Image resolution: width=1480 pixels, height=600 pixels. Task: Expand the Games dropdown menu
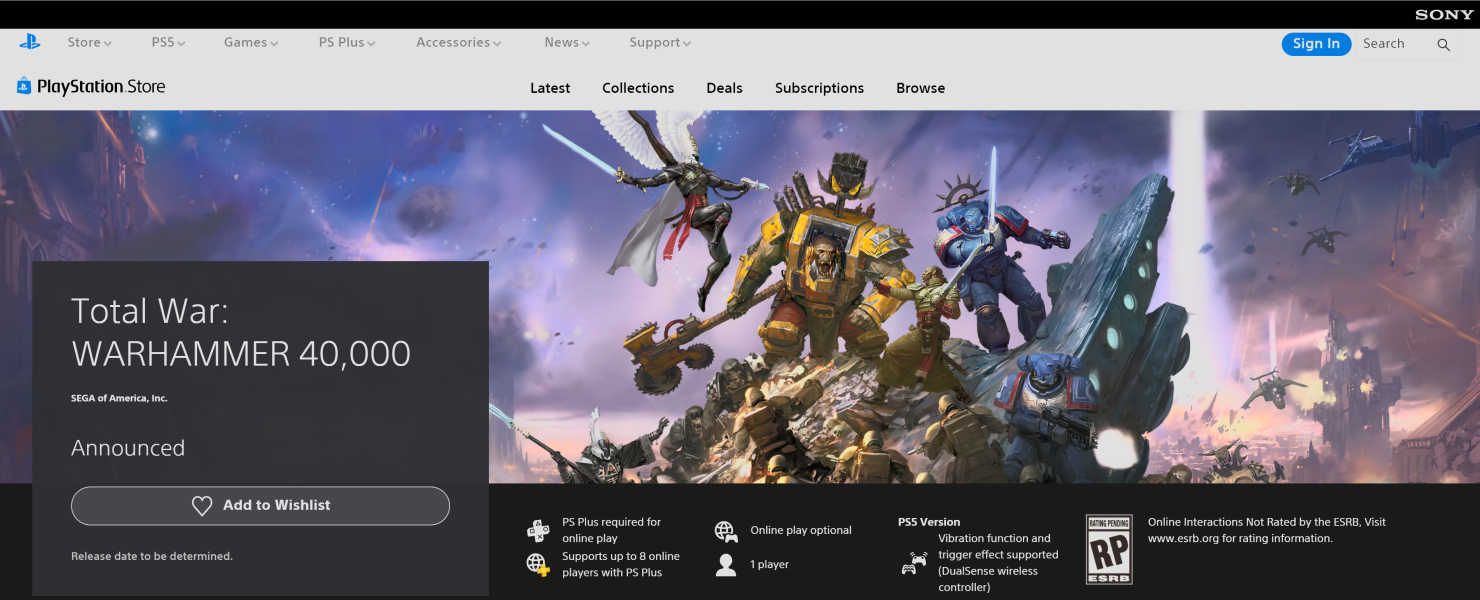pos(251,43)
